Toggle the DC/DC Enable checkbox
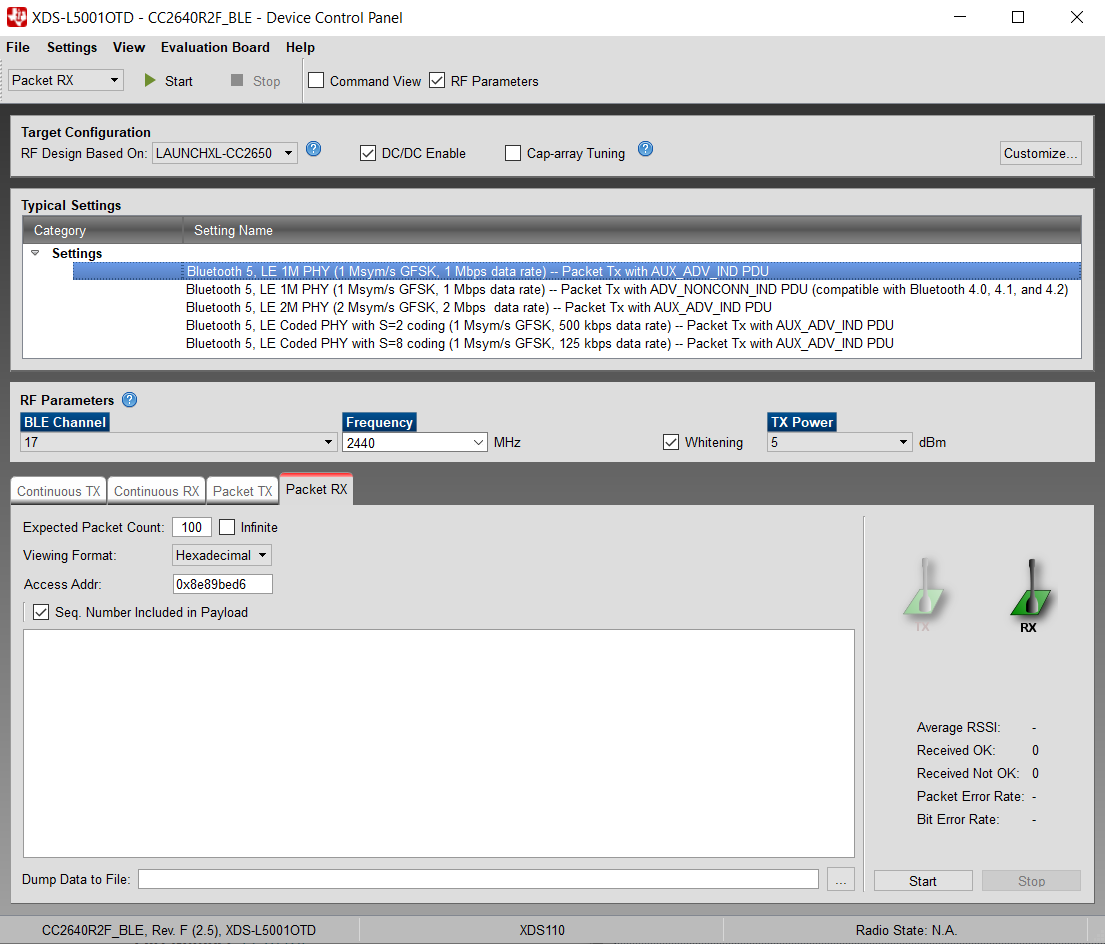The image size is (1105, 944). (368, 153)
